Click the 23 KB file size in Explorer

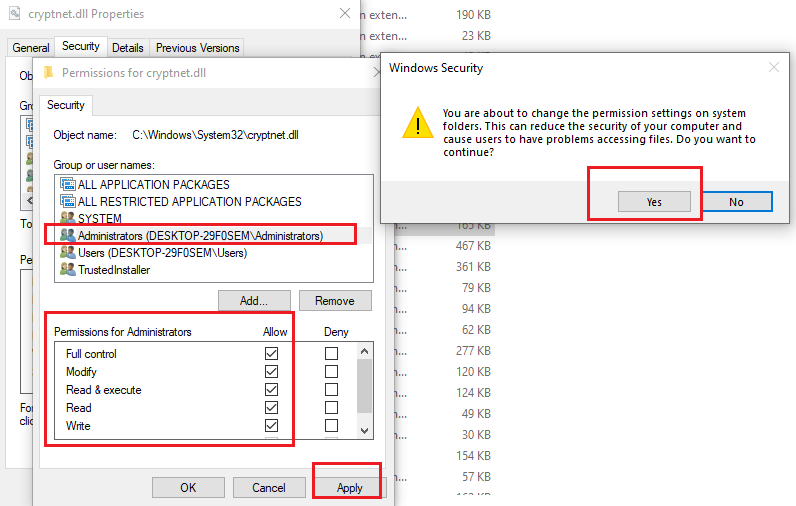click(476, 36)
